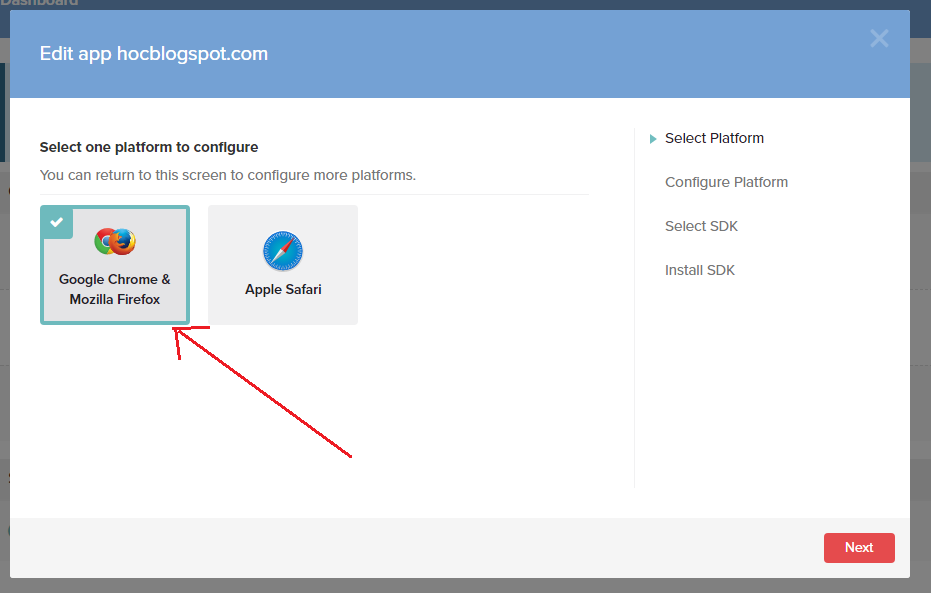The image size is (931, 593).
Task: Go to the Select SDK step
Action: click(701, 226)
